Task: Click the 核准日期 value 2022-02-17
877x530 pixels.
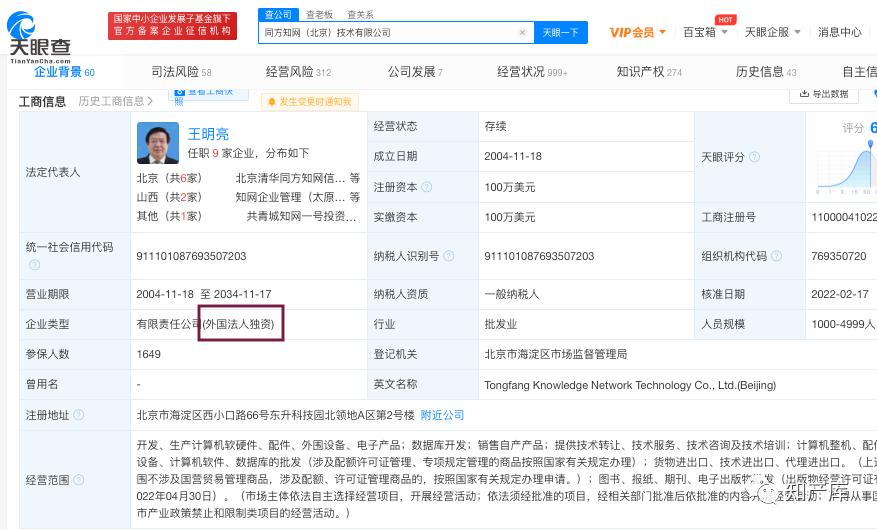Action: pyautogui.click(x=840, y=294)
